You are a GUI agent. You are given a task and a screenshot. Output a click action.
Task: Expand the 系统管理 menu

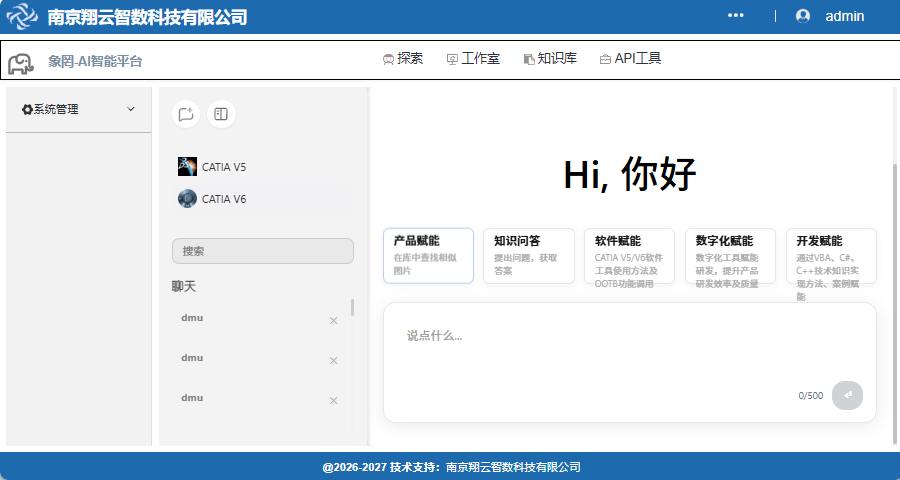[79, 109]
